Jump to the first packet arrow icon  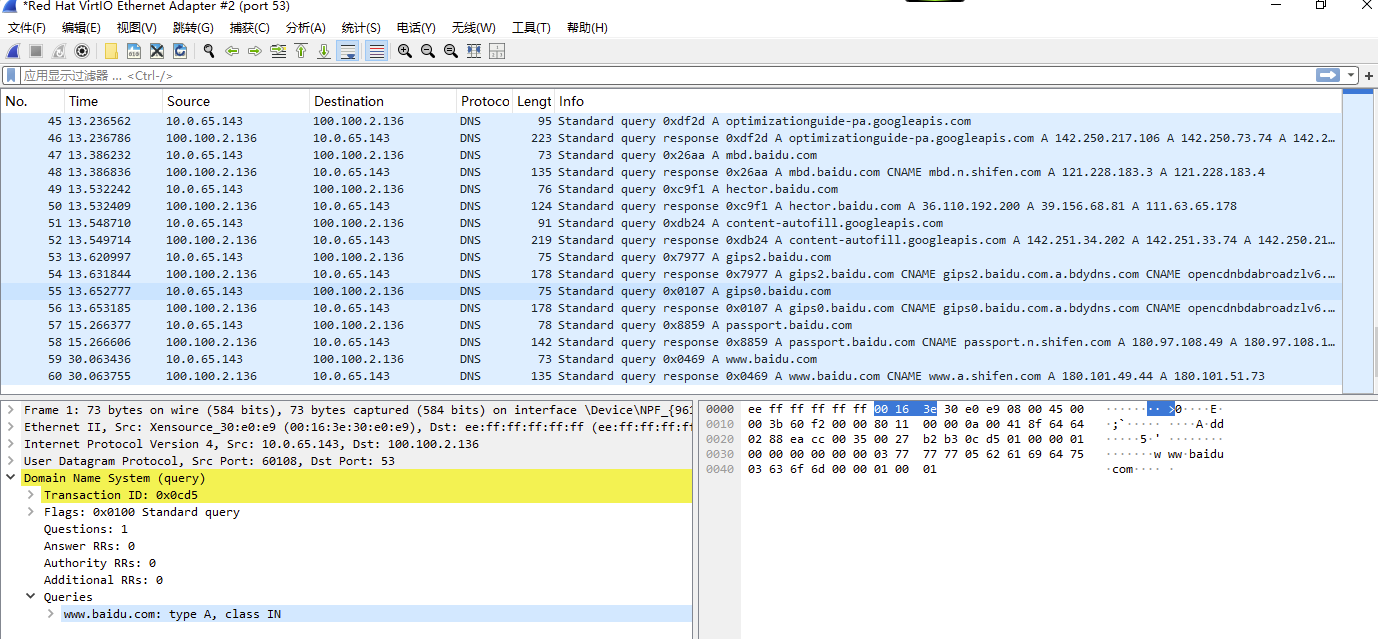300,51
